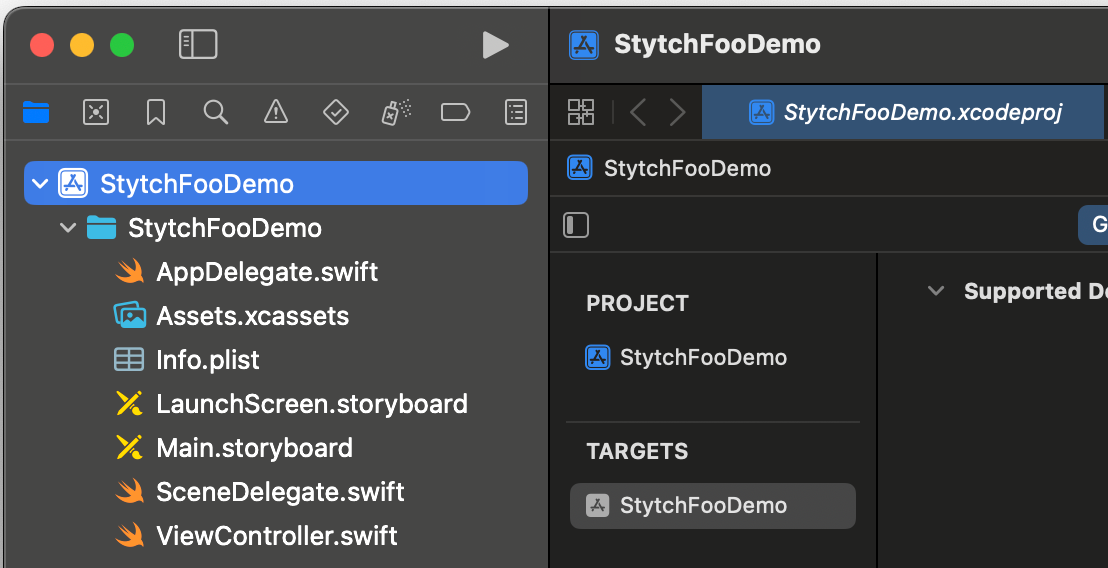1108x568 pixels.
Task: Click the PROJECT section header
Action: point(637,303)
